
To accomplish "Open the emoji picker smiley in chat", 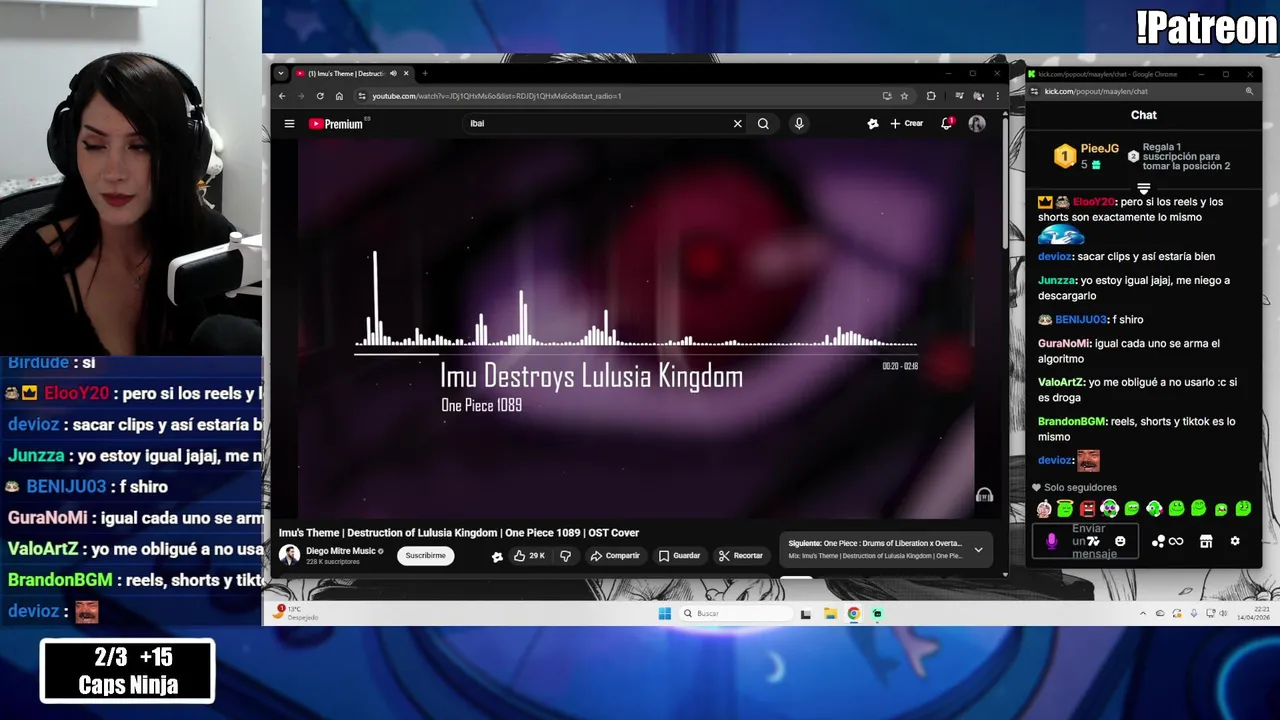I will (1120, 541).
